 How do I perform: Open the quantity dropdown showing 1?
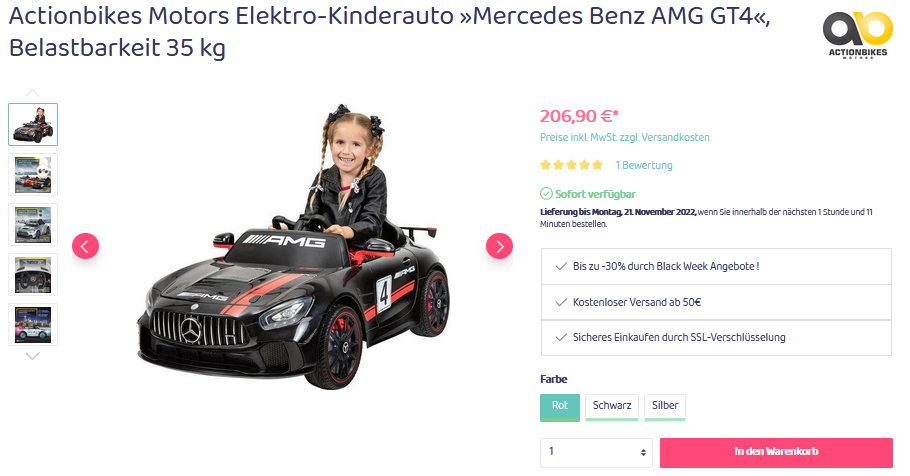pos(596,453)
